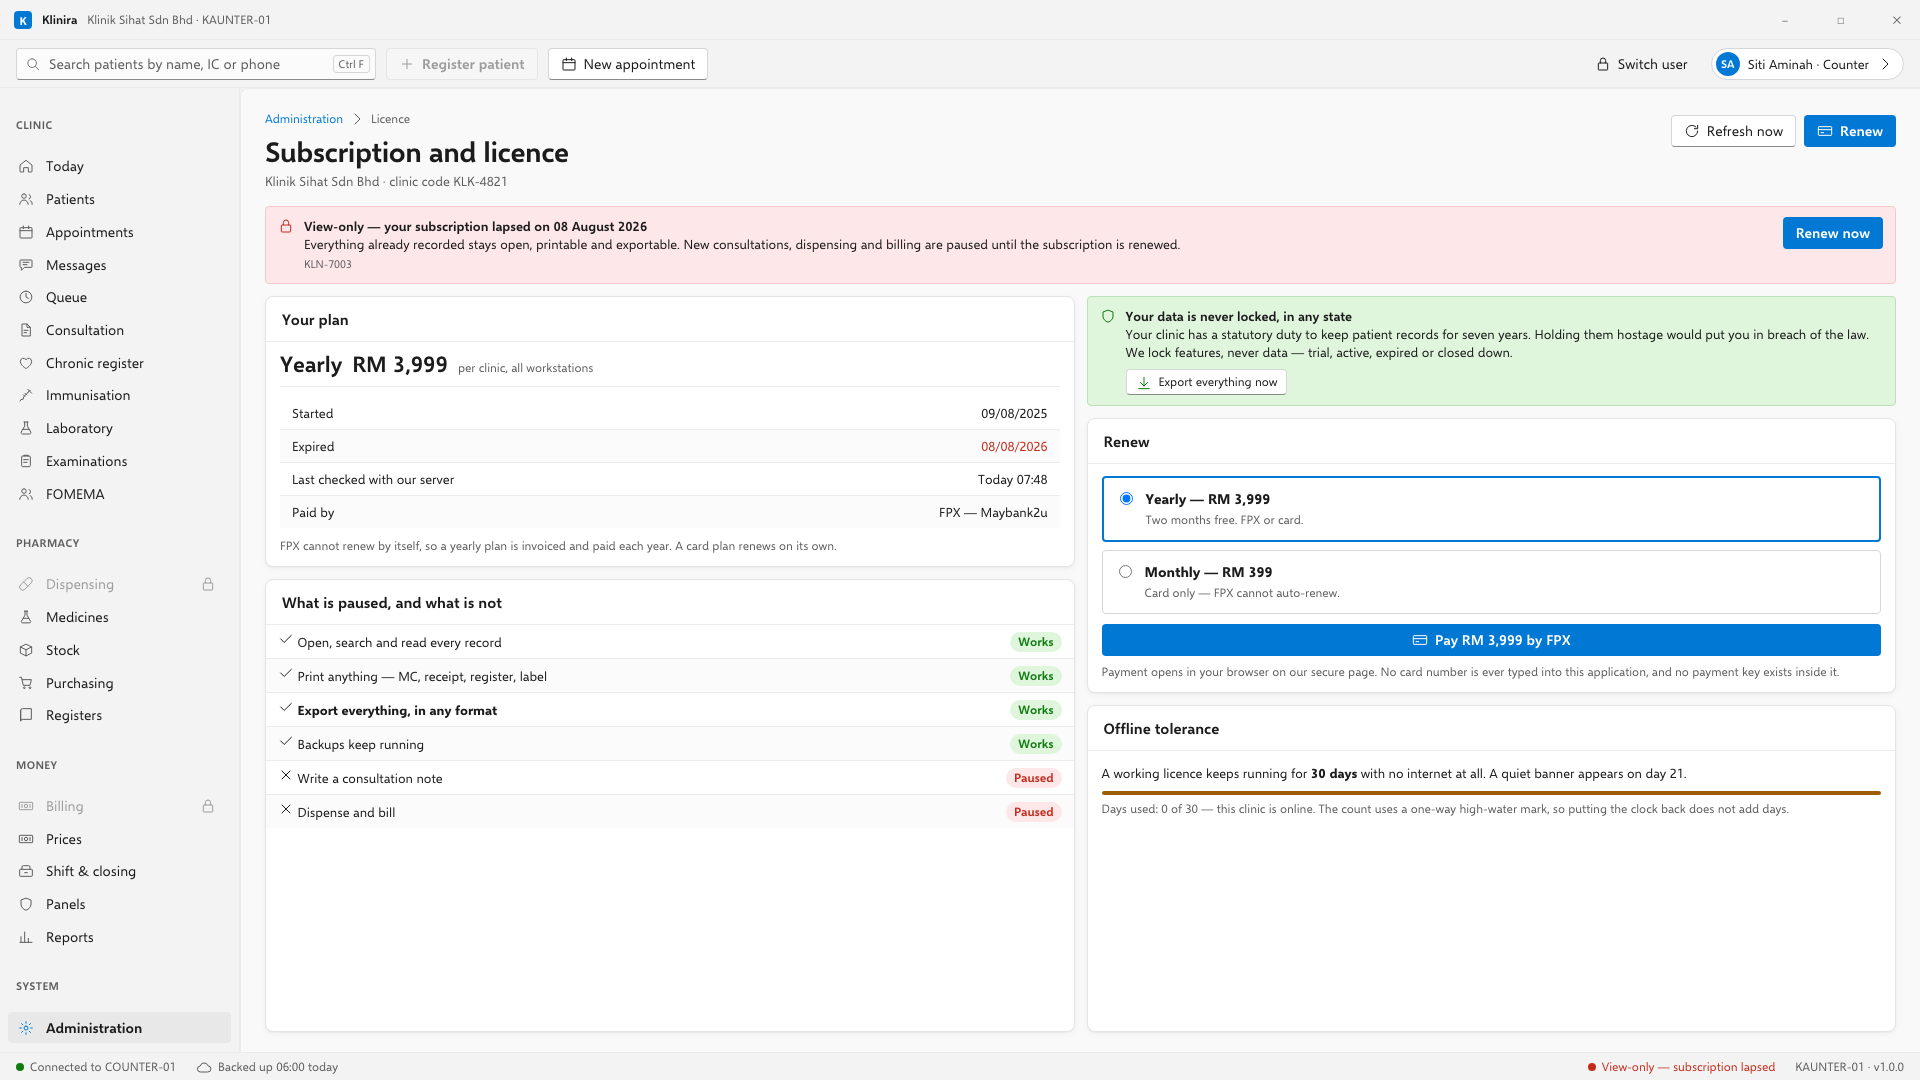Click the Reports bar chart icon
The image size is (1920, 1080).
pyautogui.click(x=26, y=937)
